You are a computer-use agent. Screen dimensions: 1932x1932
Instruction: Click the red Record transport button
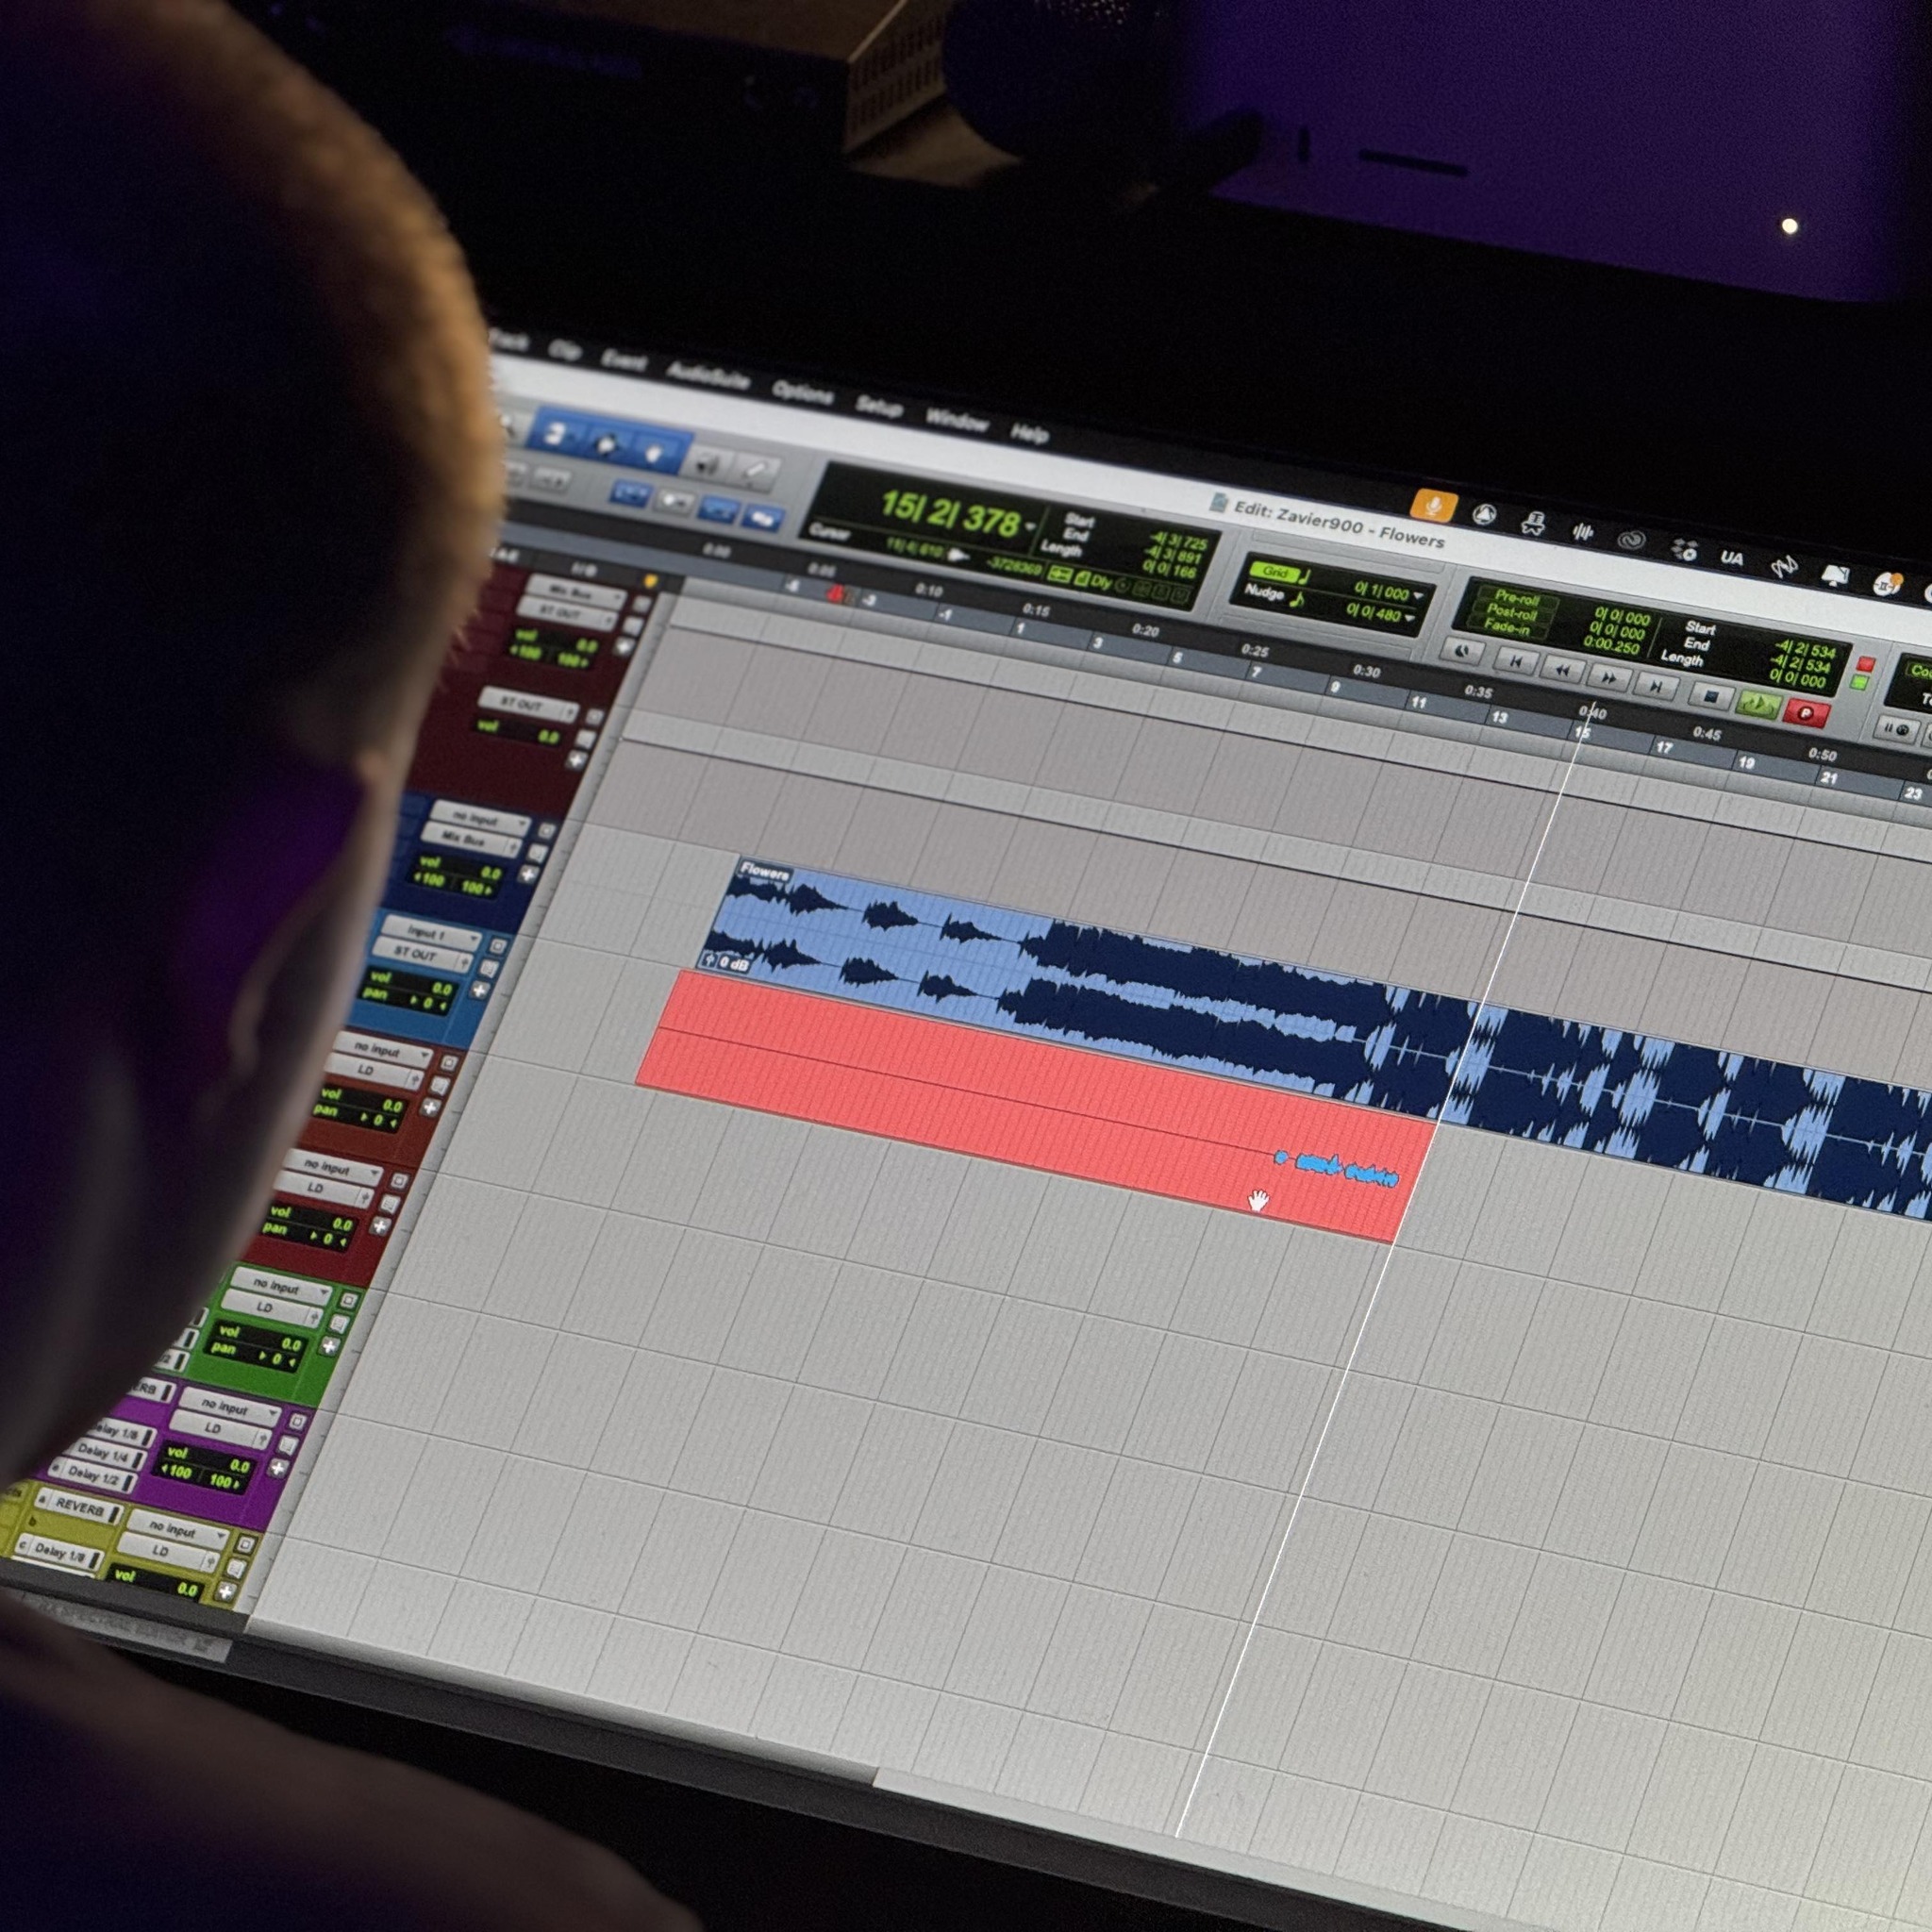click(x=1807, y=713)
